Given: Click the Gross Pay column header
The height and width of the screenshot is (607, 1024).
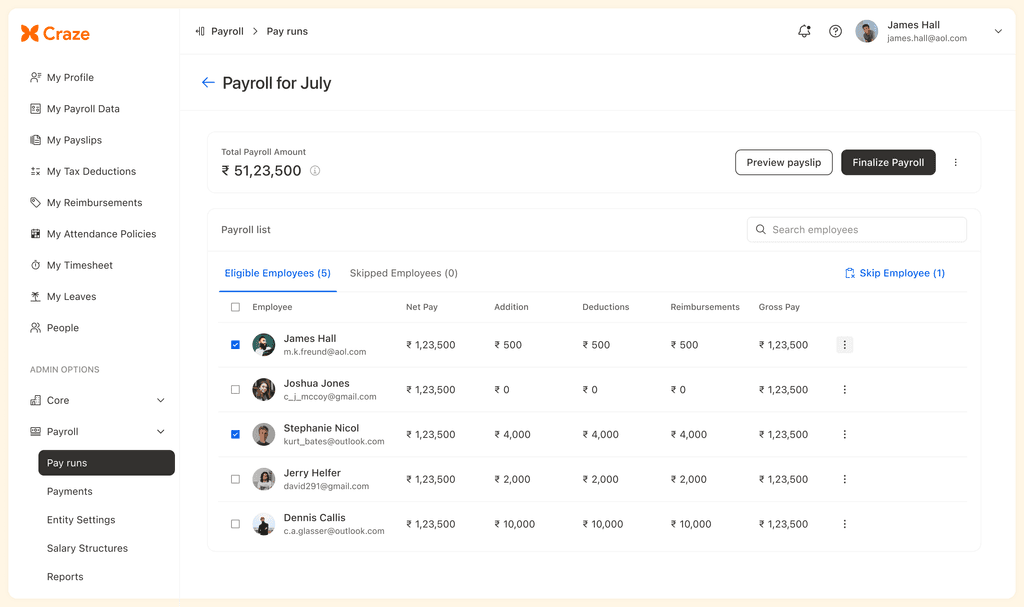Looking at the screenshot, I should (779, 307).
